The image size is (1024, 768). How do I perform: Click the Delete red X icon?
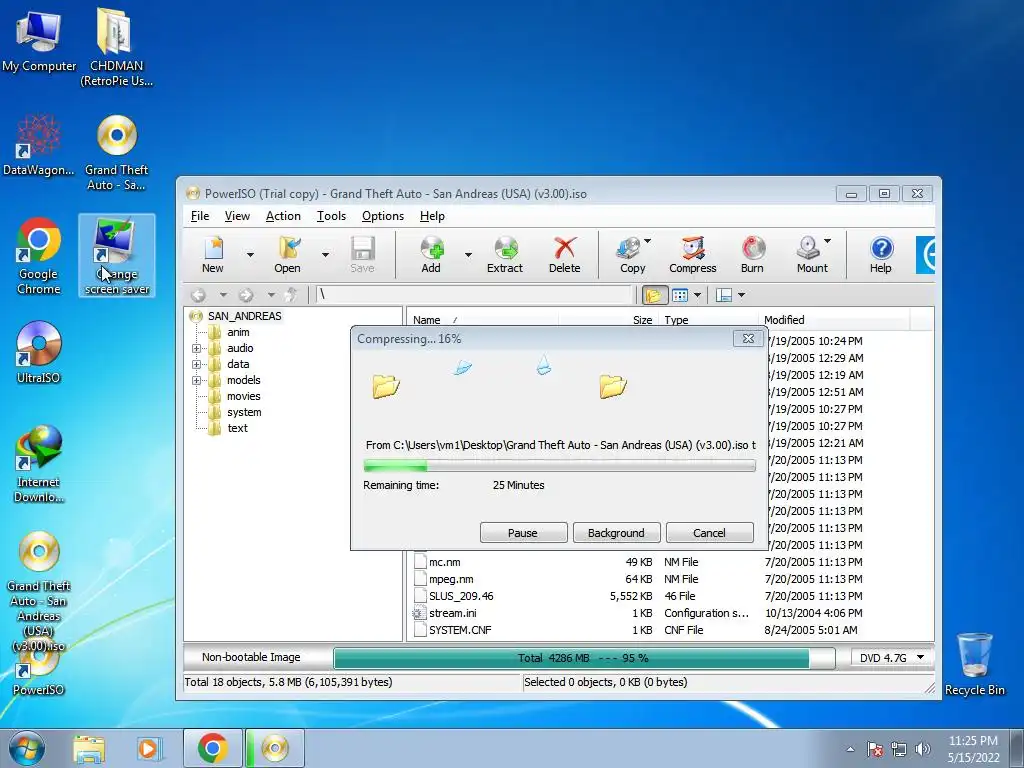coord(564,249)
